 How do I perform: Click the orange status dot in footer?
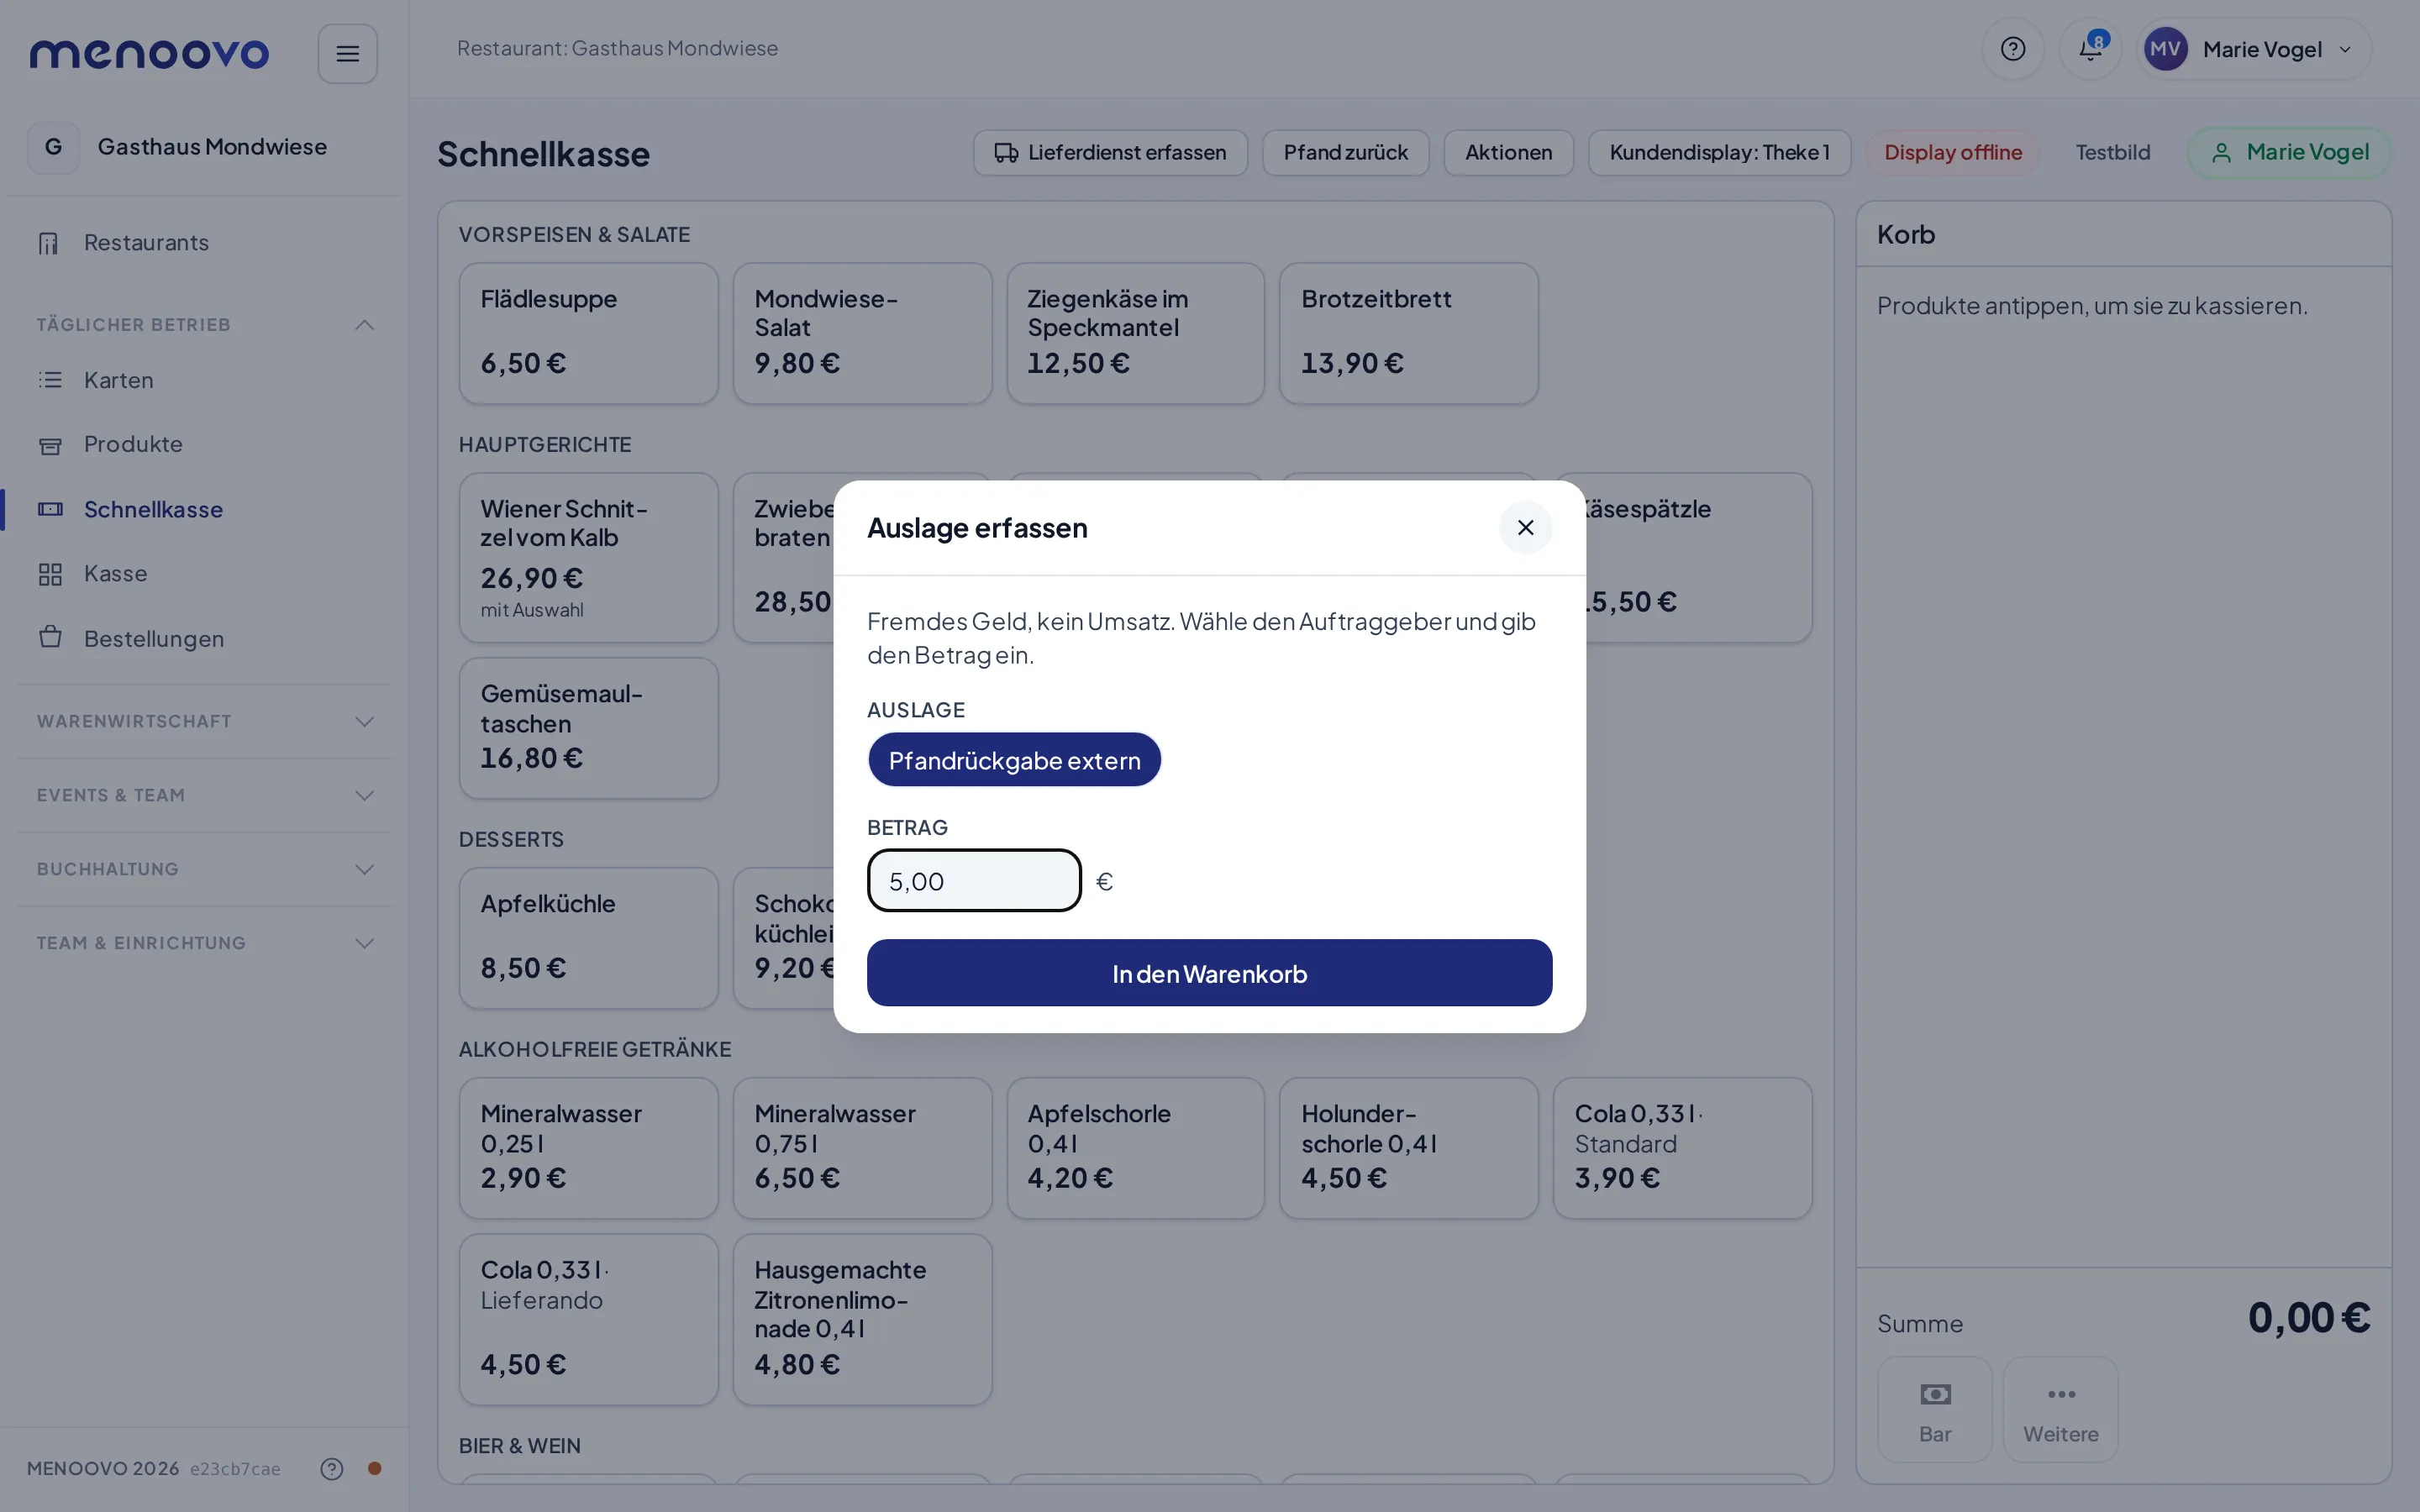pos(375,1468)
